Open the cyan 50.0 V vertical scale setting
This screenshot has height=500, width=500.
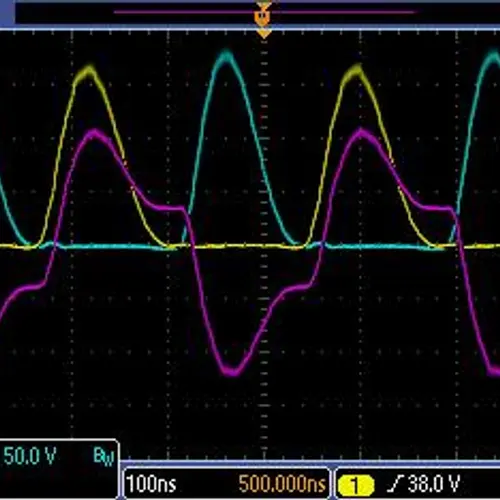[x=29, y=456]
